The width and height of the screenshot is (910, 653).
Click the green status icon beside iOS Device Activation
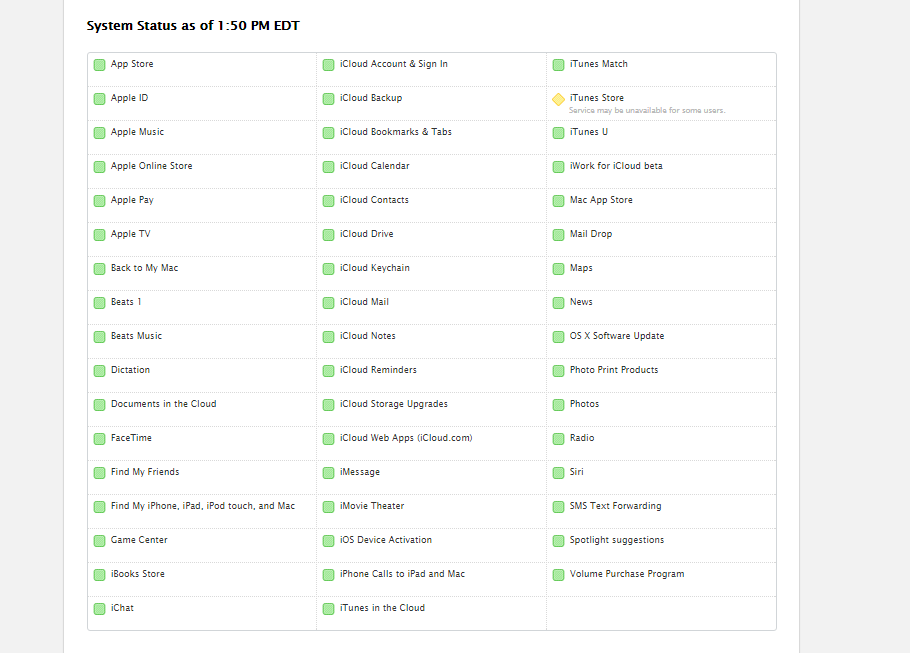click(x=328, y=540)
